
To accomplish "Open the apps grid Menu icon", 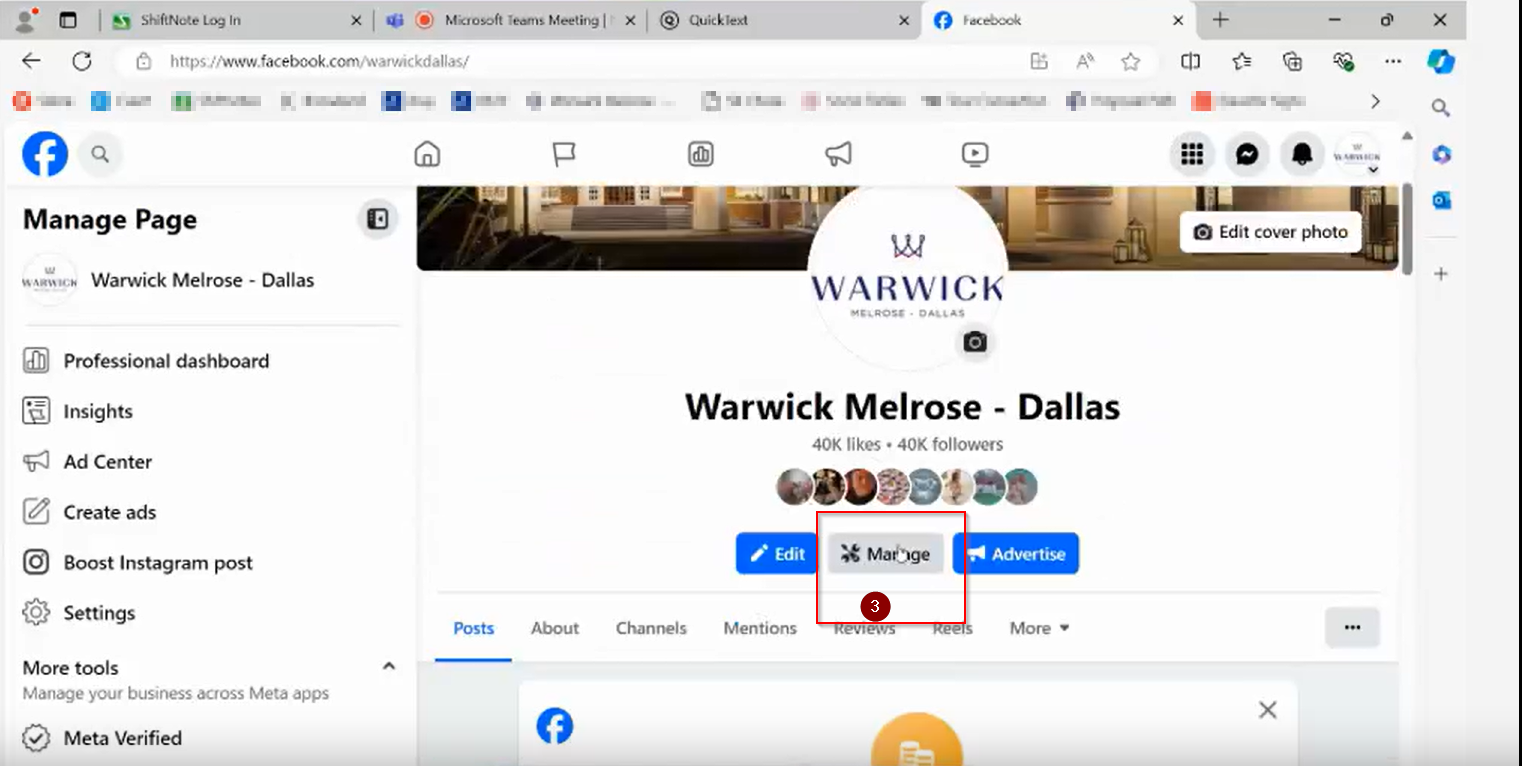I will click(x=1192, y=154).
